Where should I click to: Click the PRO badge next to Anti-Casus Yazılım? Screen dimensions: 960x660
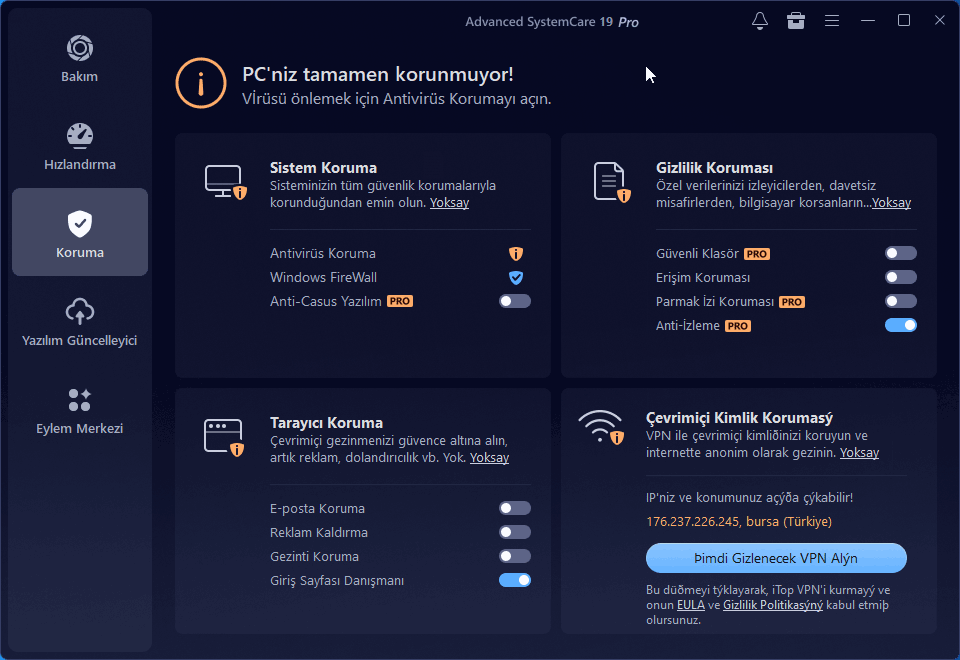pyautogui.click(x=400, y=301)
